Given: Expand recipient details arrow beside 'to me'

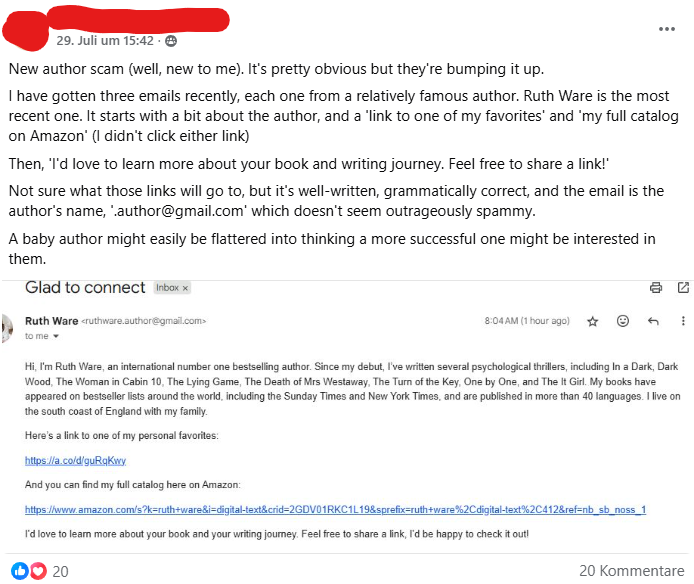Looking at the screenshot, I should tap(43, 337).
